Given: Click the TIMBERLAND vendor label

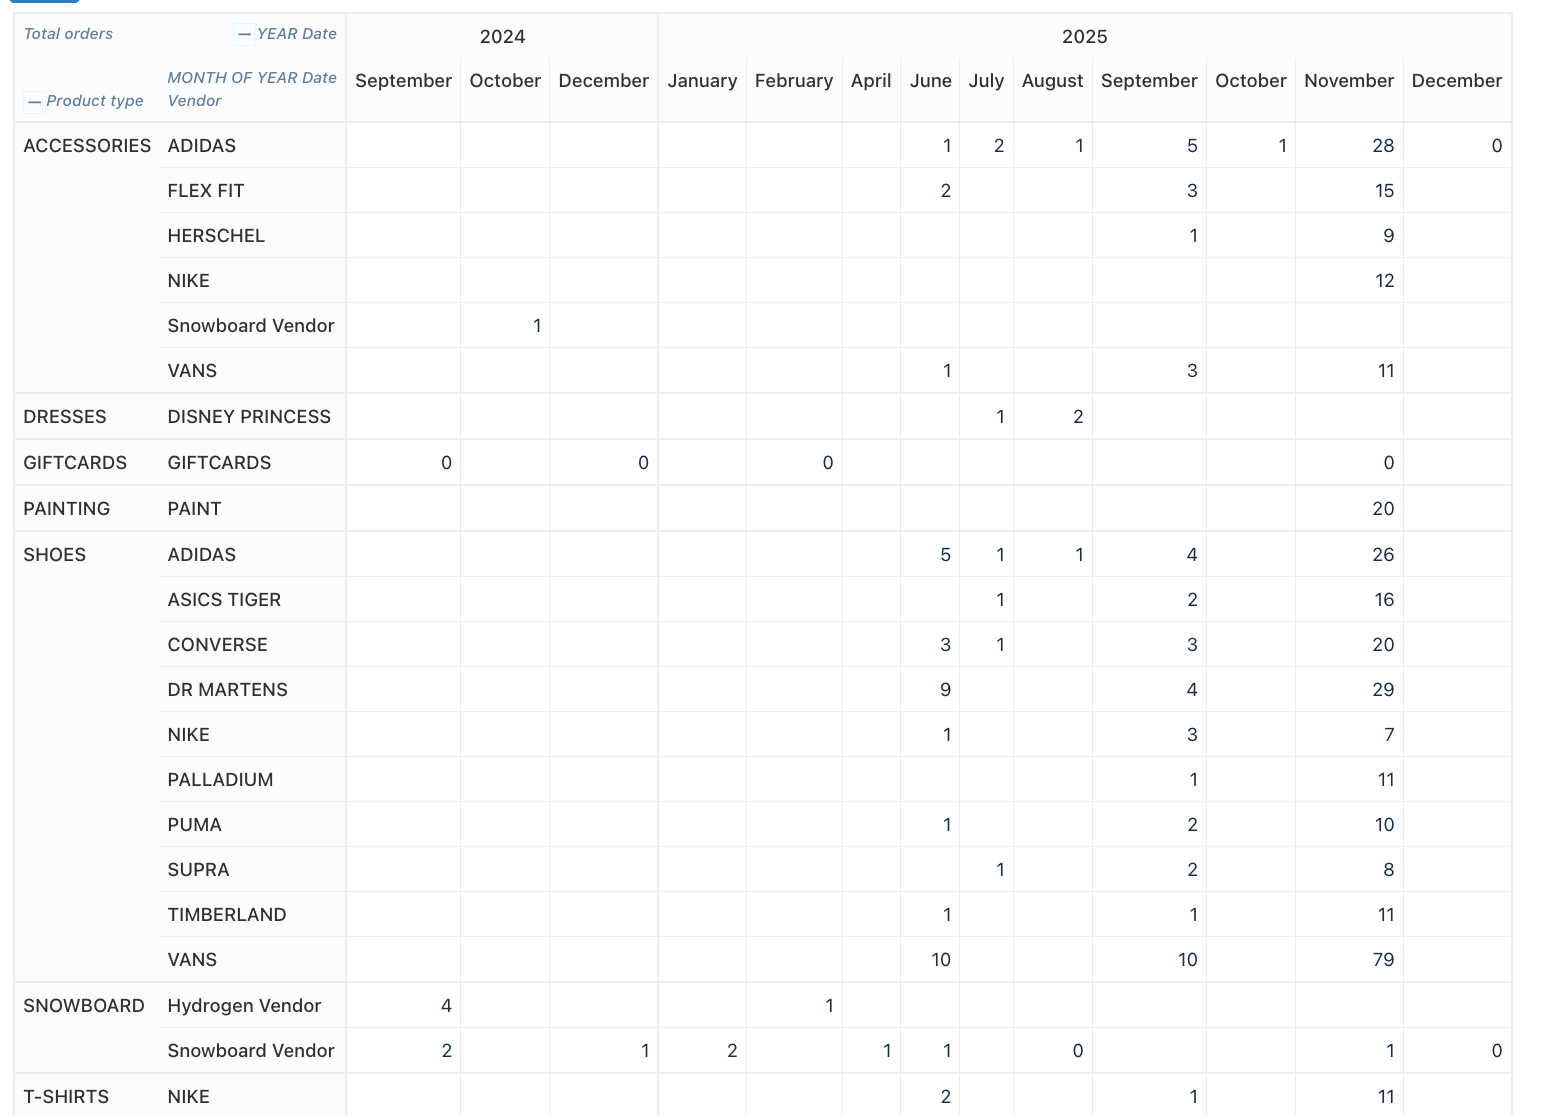Looking at the screenshot, I should [x=227, y=915].
